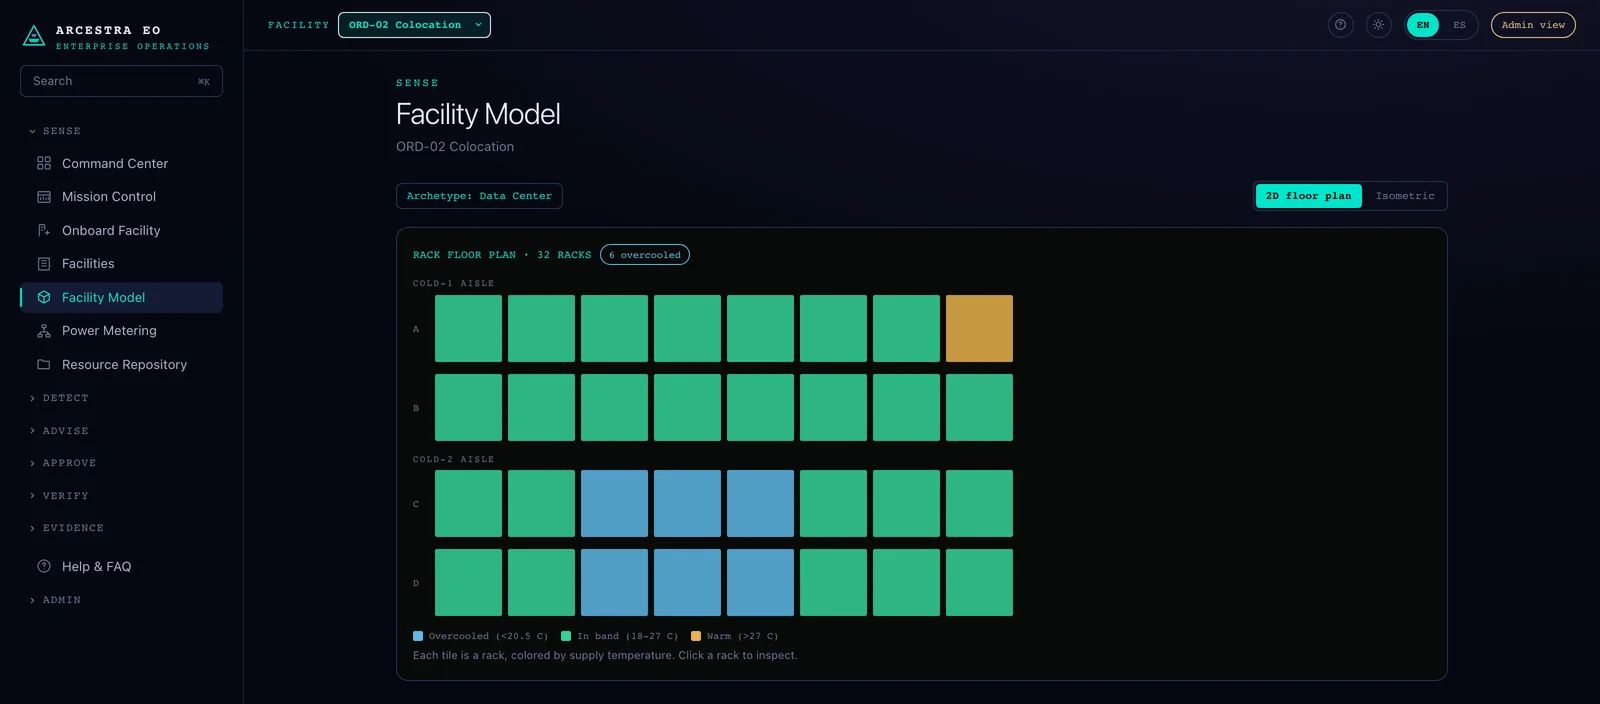
Task: Inspect the last green rack in row C
Action: pyautogui.click(x=979, y=503)
